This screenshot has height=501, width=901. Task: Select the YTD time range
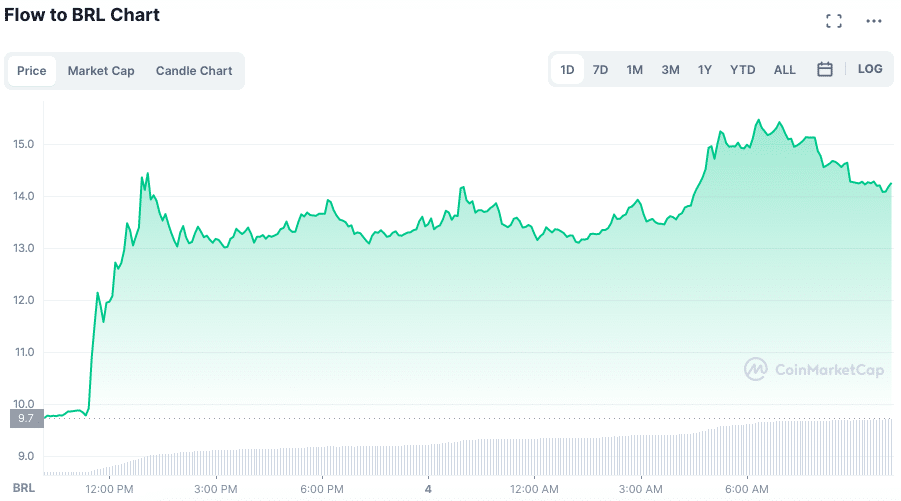pos(742,70)
